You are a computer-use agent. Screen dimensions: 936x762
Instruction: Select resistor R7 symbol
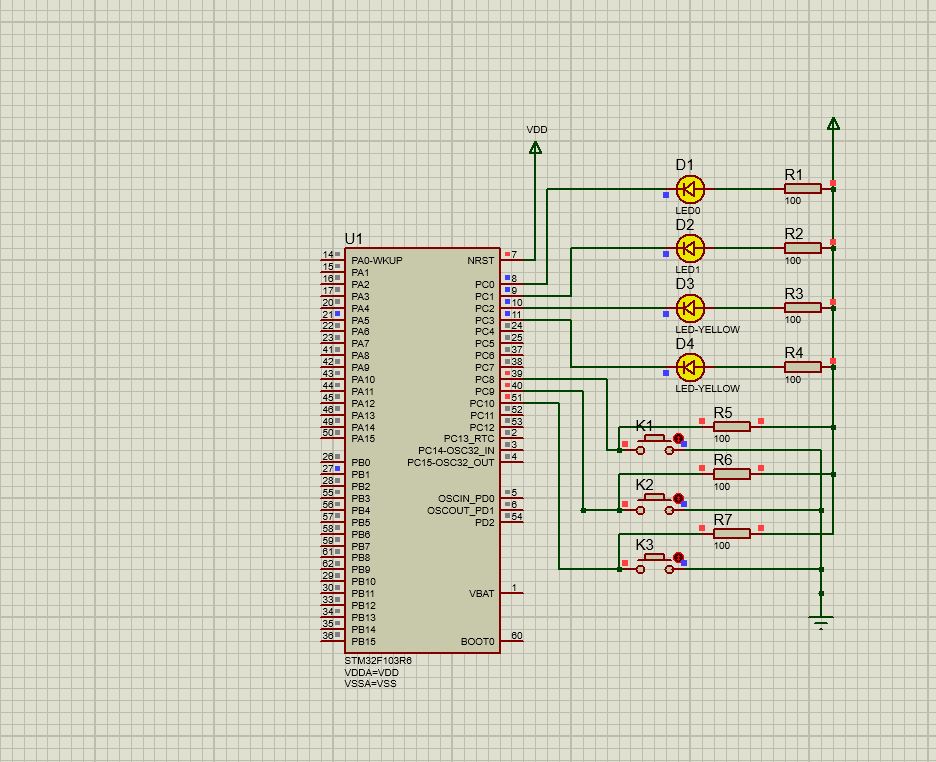click(x=731, y=534)
